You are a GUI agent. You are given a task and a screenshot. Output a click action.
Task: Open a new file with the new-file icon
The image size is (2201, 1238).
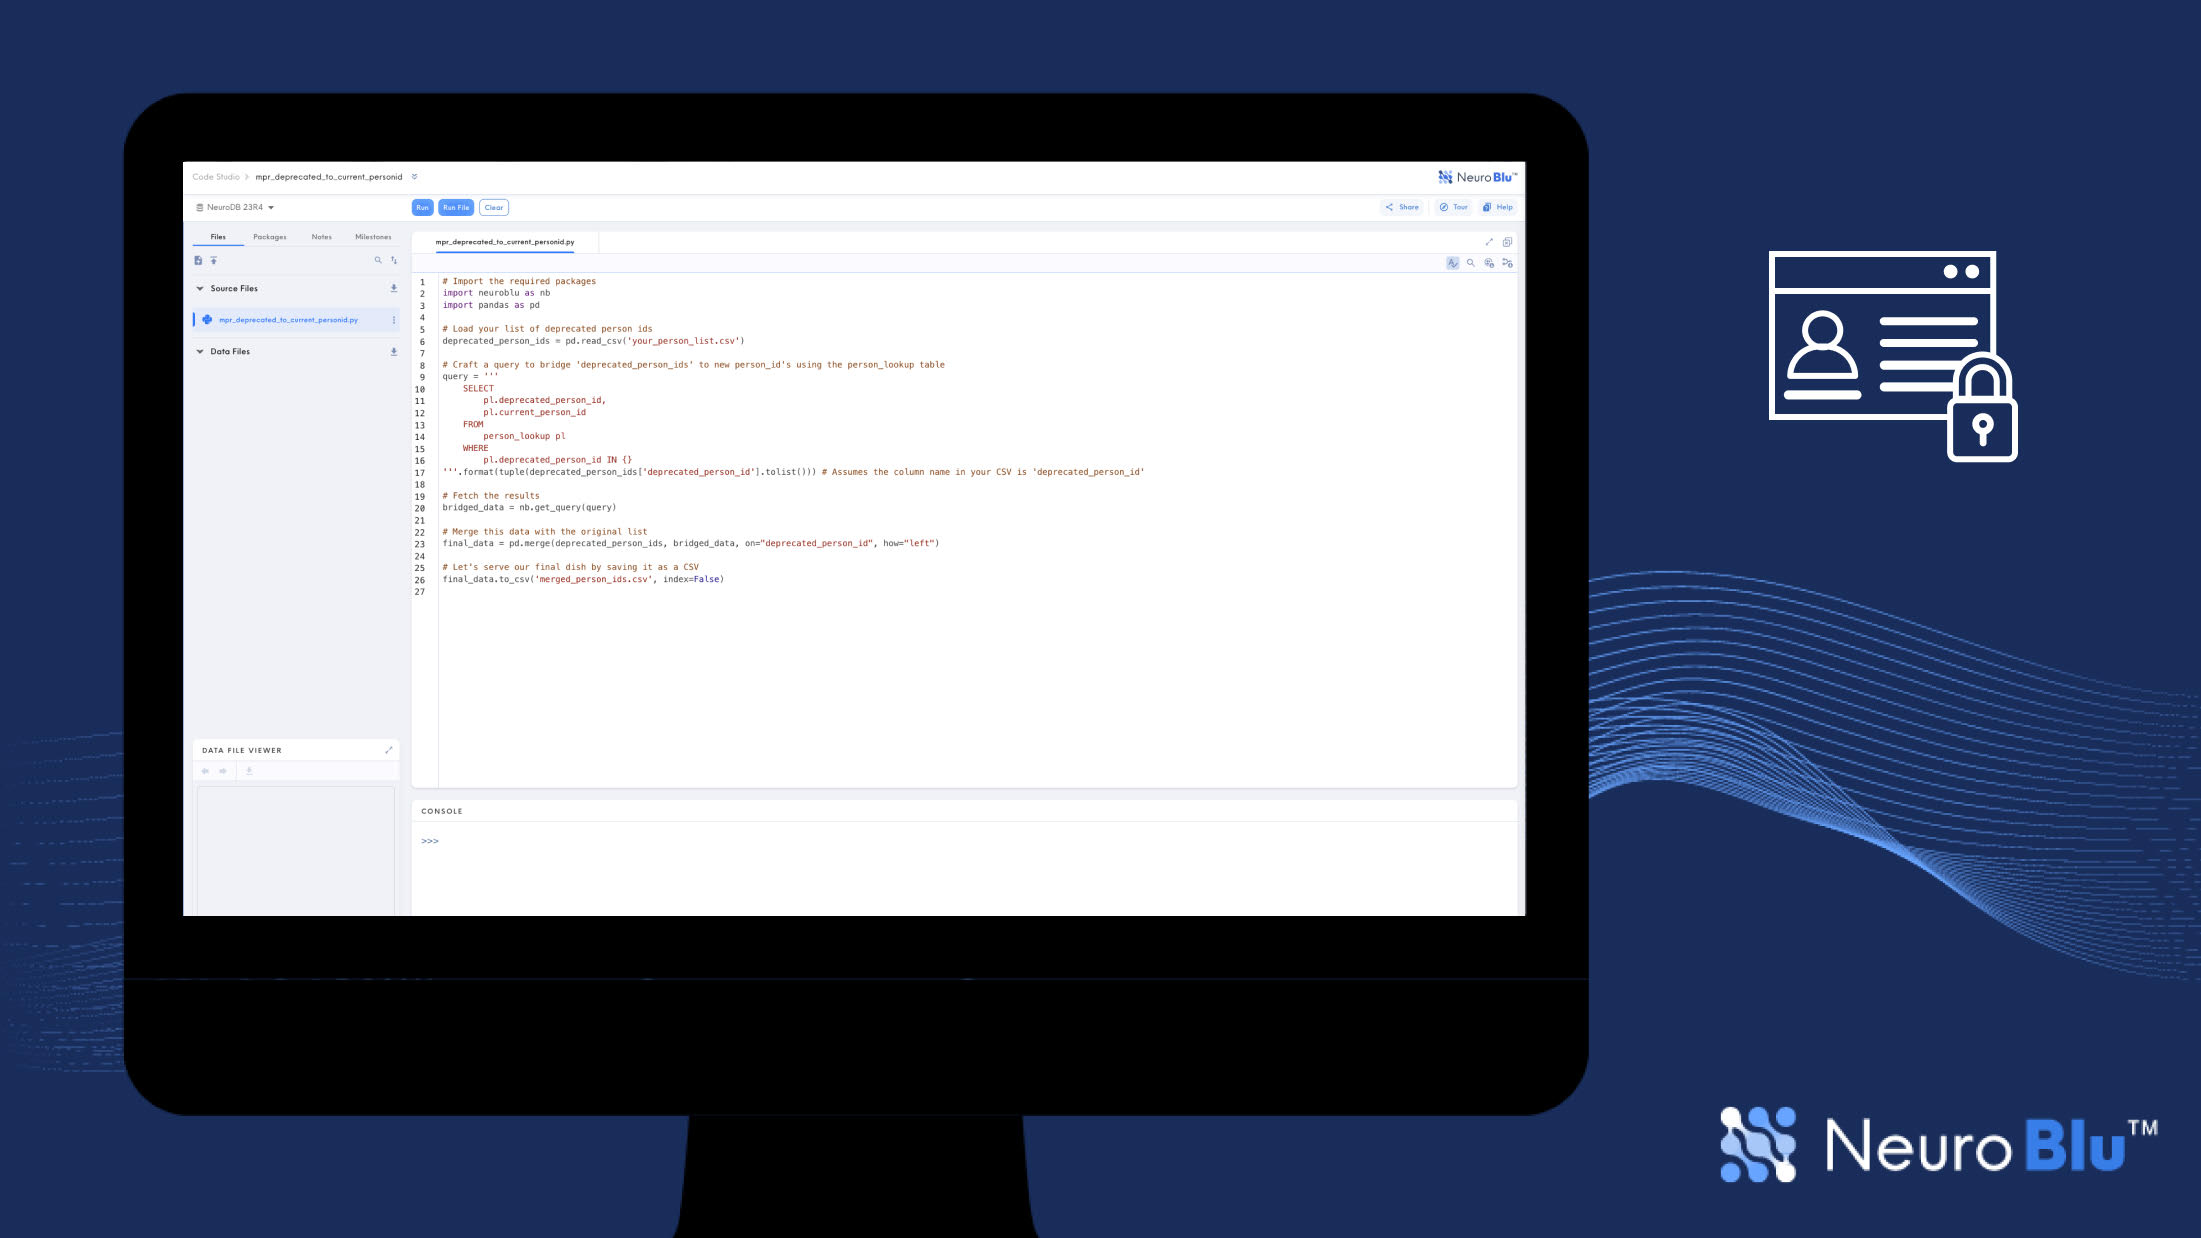click(x=198, y=260)
